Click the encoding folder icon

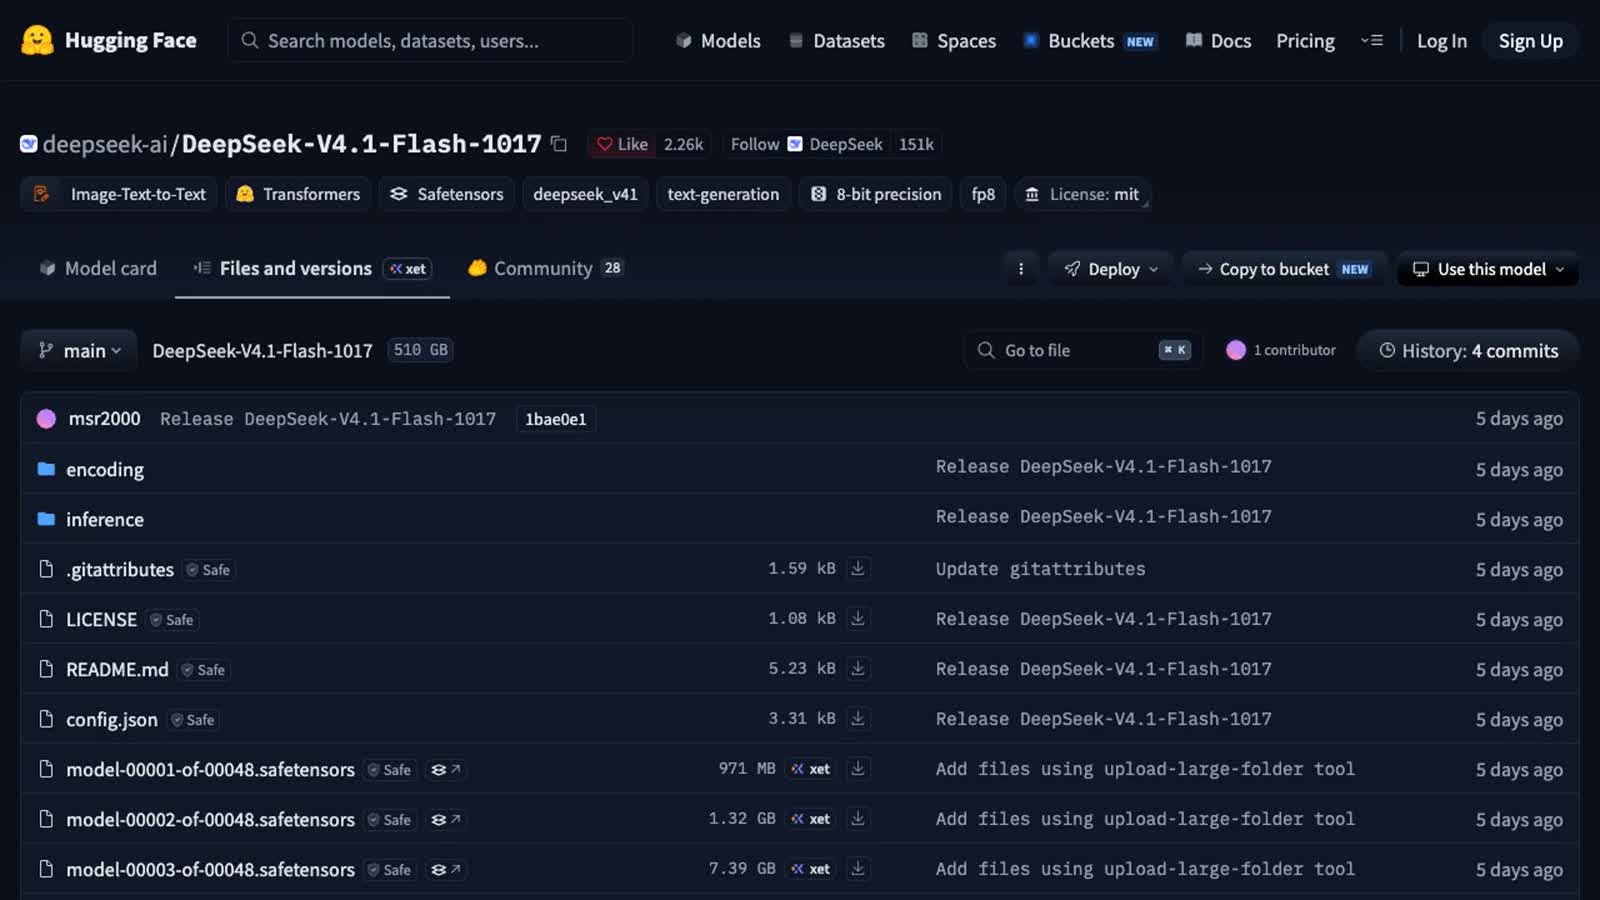pos(46,469)
